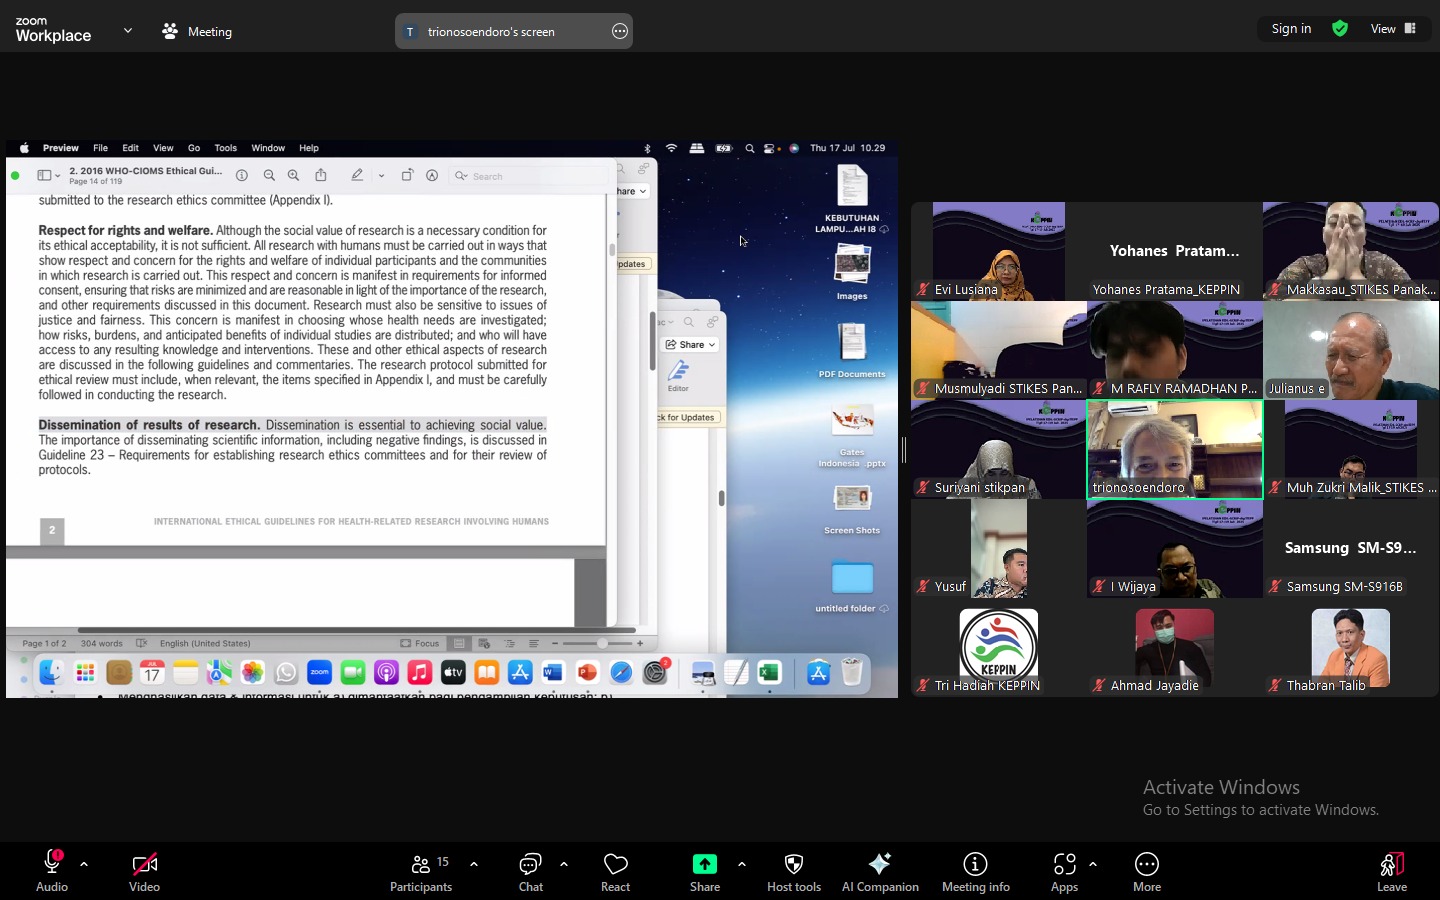Launch AI Companion
Viewport: 1440px width, 900px height.
(880, 871)
